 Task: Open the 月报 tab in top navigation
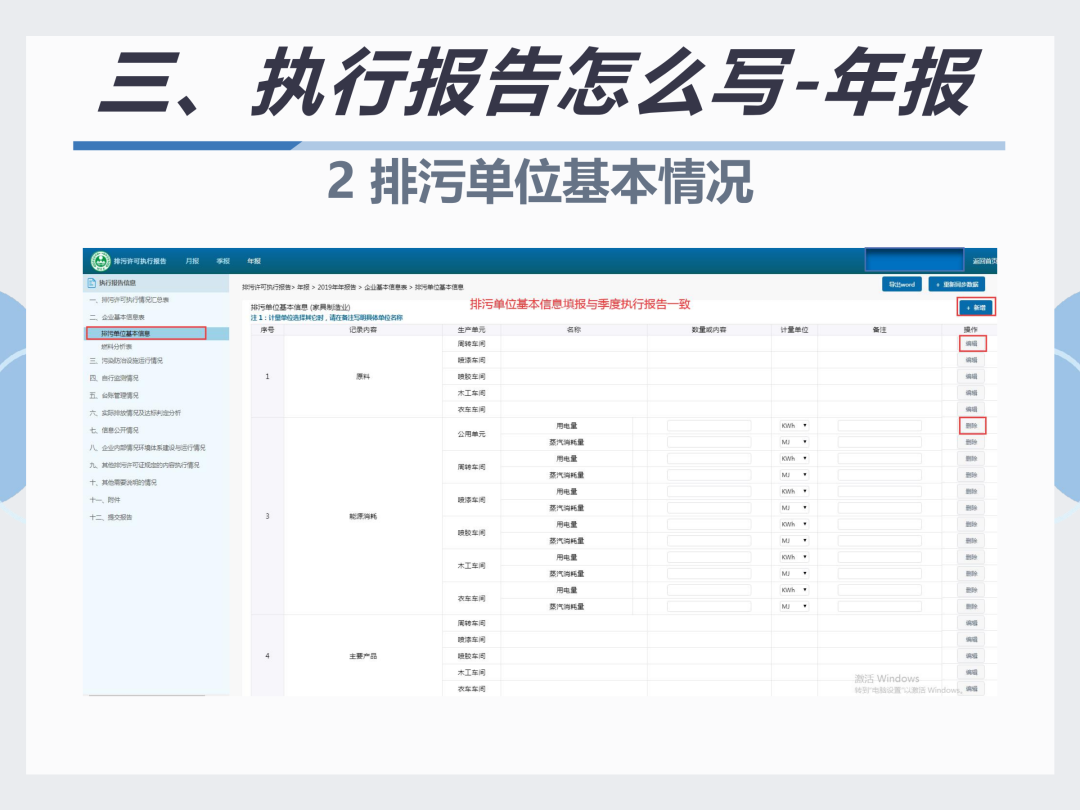pyautogui.click(x=192, y=262)
